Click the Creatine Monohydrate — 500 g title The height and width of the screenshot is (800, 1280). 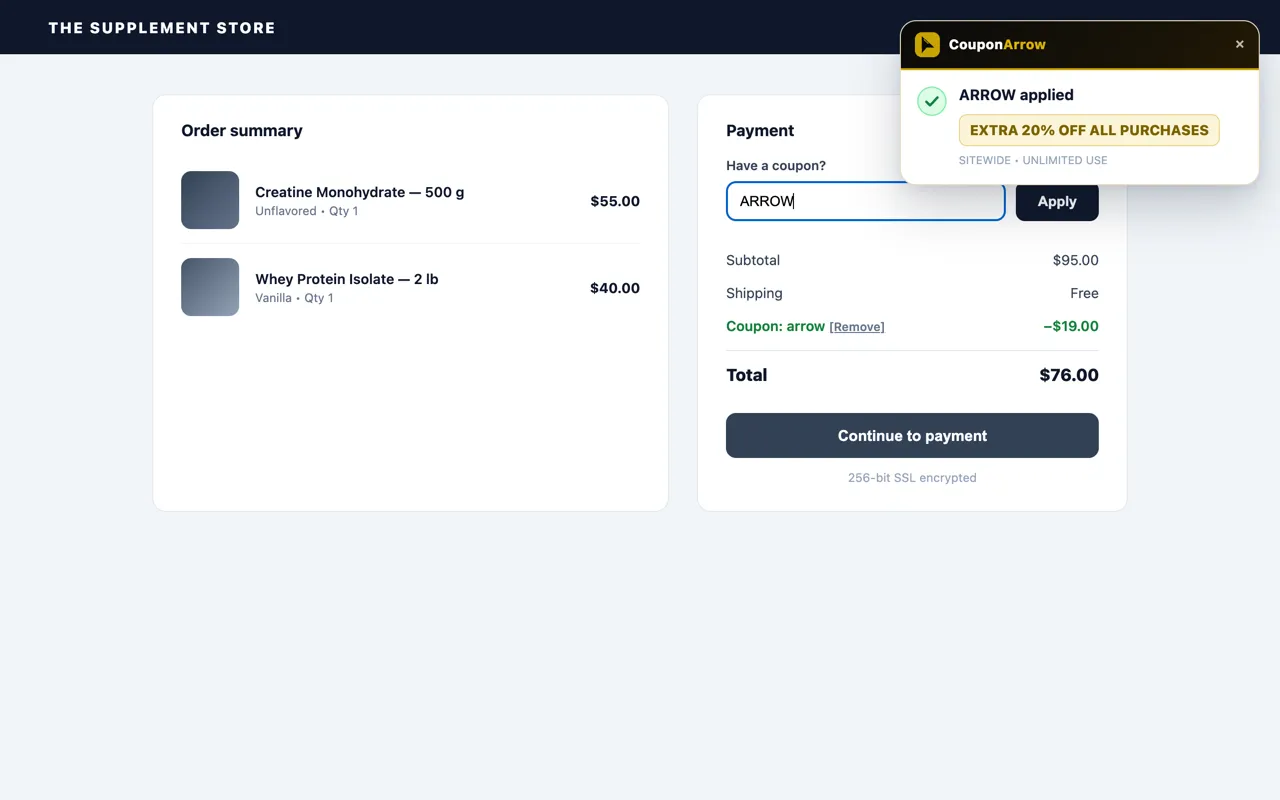coord(360,192)
